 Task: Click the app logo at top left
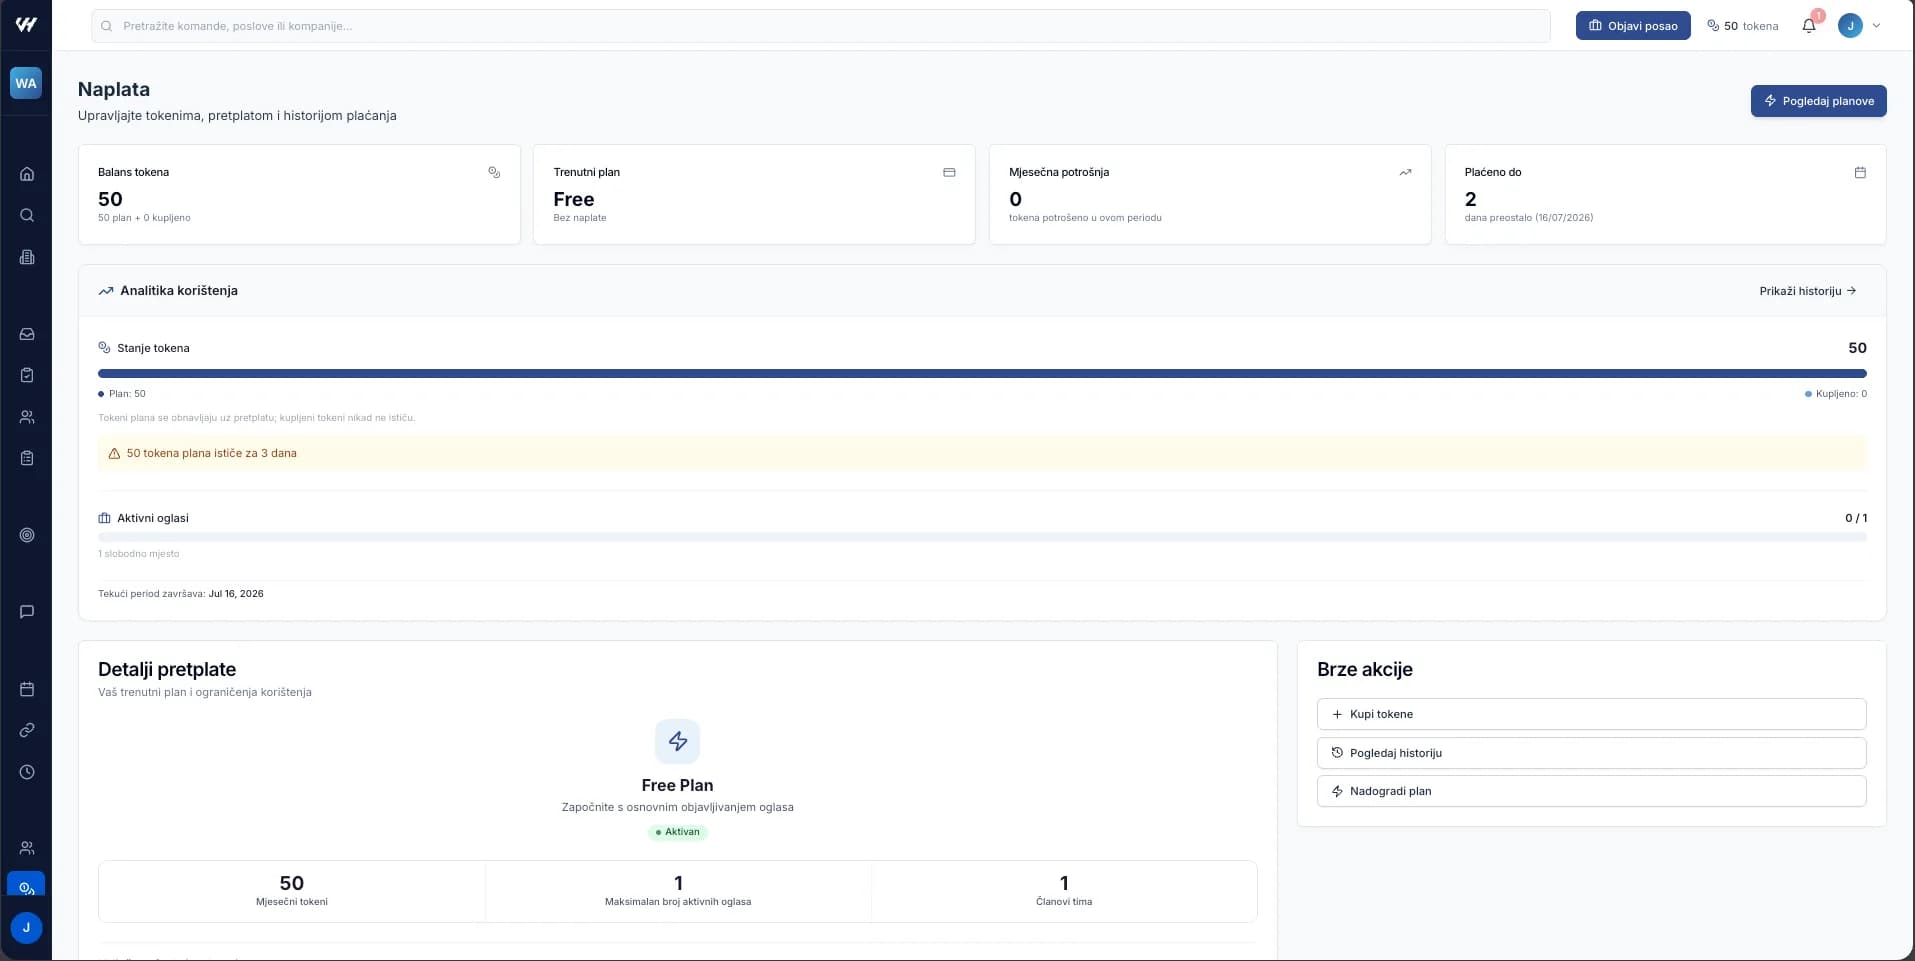(26, 25)
